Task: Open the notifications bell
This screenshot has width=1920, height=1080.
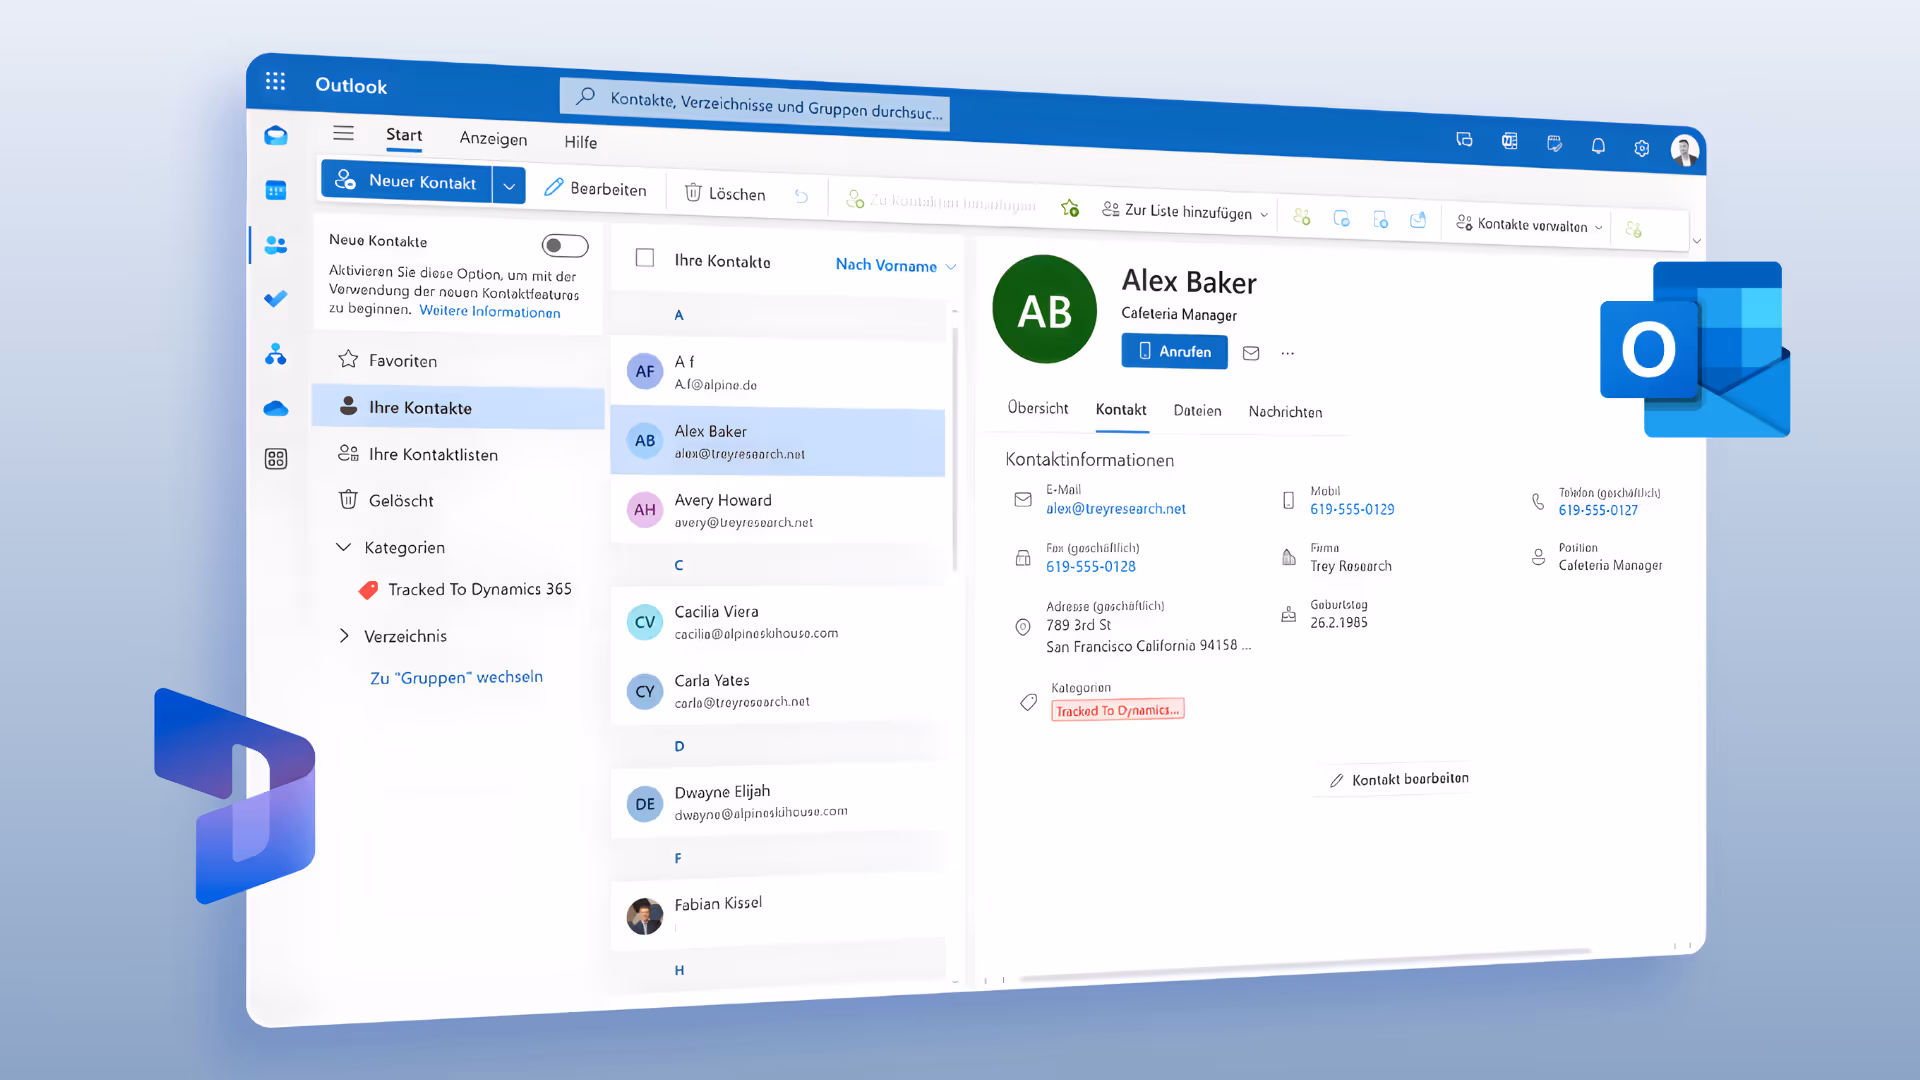Action: [1598, 146]
